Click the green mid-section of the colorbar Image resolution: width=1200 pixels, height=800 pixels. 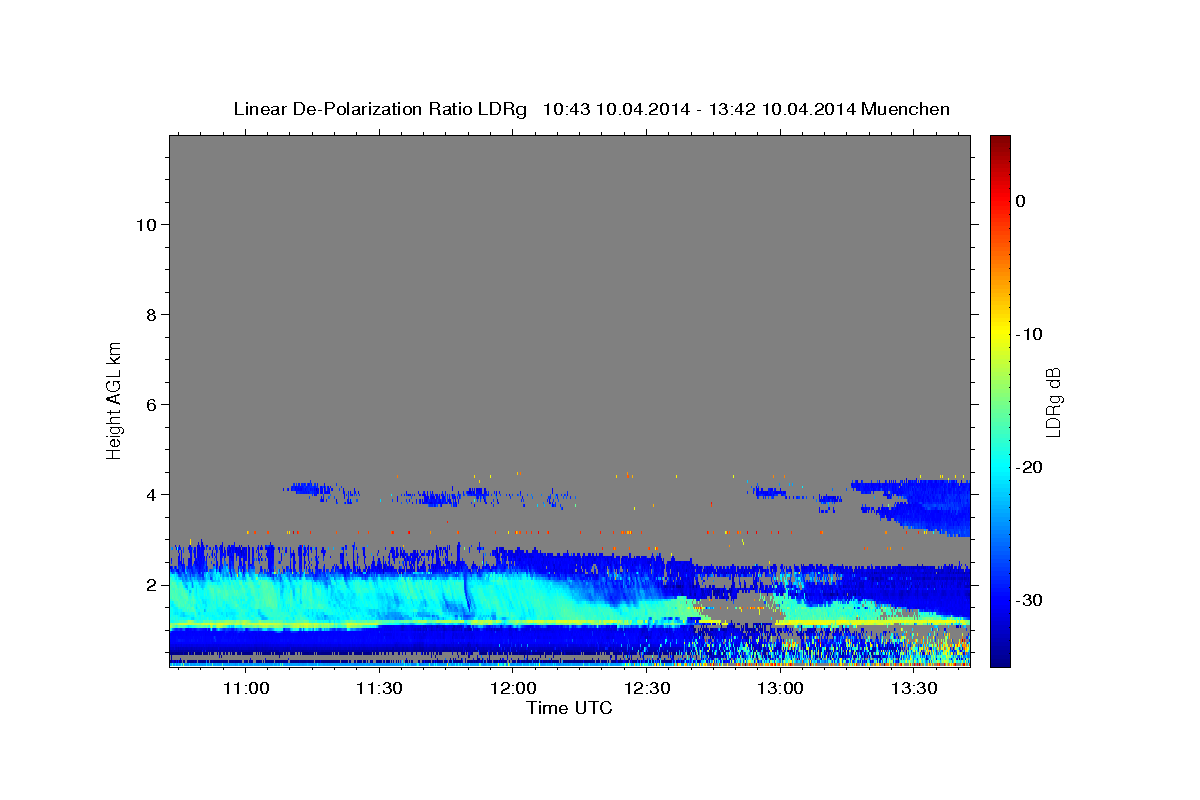click(1000, 400)
